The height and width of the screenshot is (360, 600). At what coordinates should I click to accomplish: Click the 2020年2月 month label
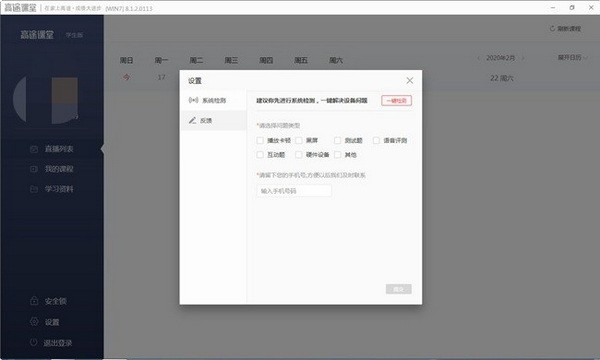(x=501, y=58)
